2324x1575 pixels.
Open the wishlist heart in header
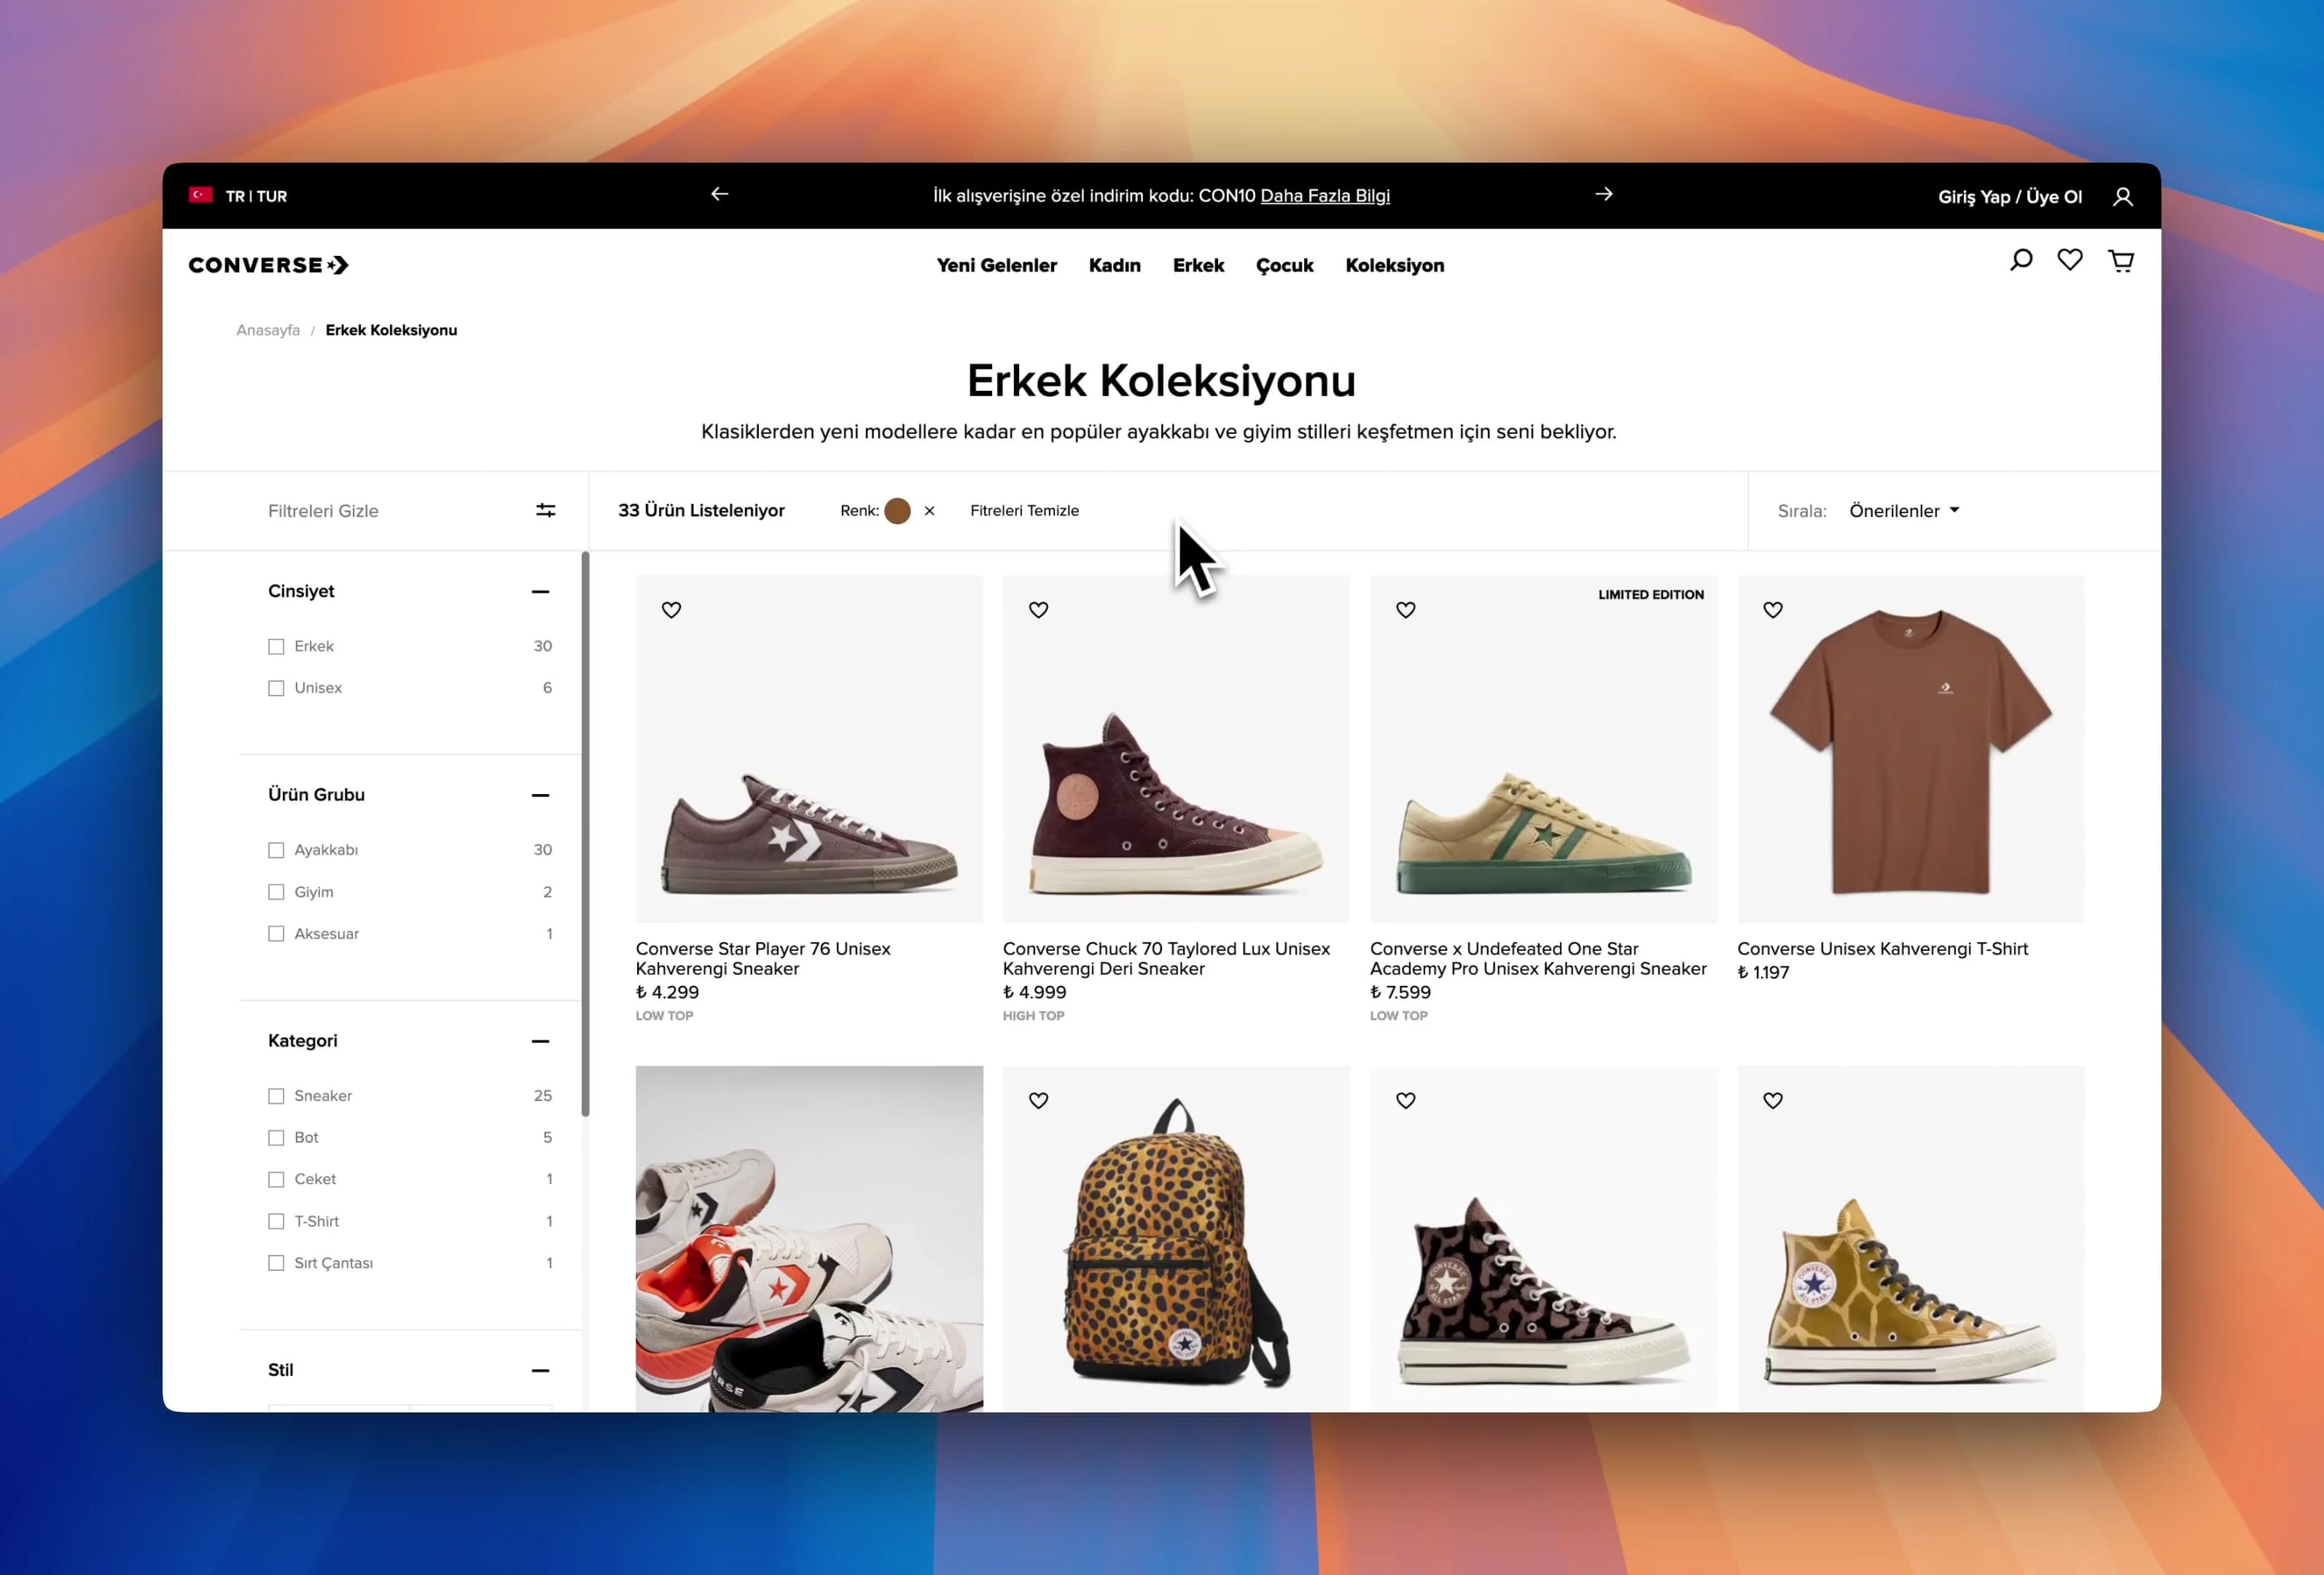(2069, 261)
